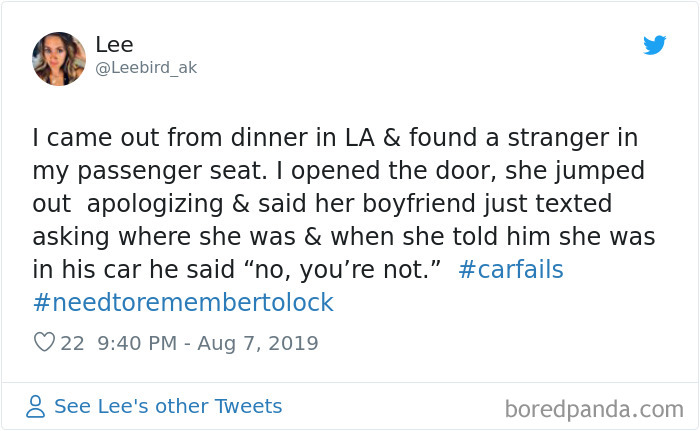The height and width of the screenshot is (431, 700).
Task: Click the Aug 7, 2019 date
Action: (258, 343)
